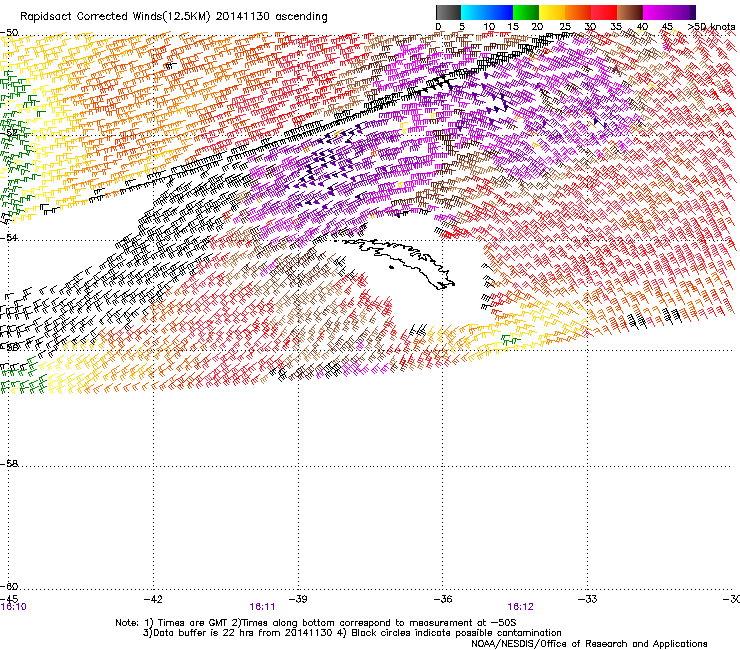Click the South Georgia island outline
Screen dimensions: 740x650
click(399, 262)
